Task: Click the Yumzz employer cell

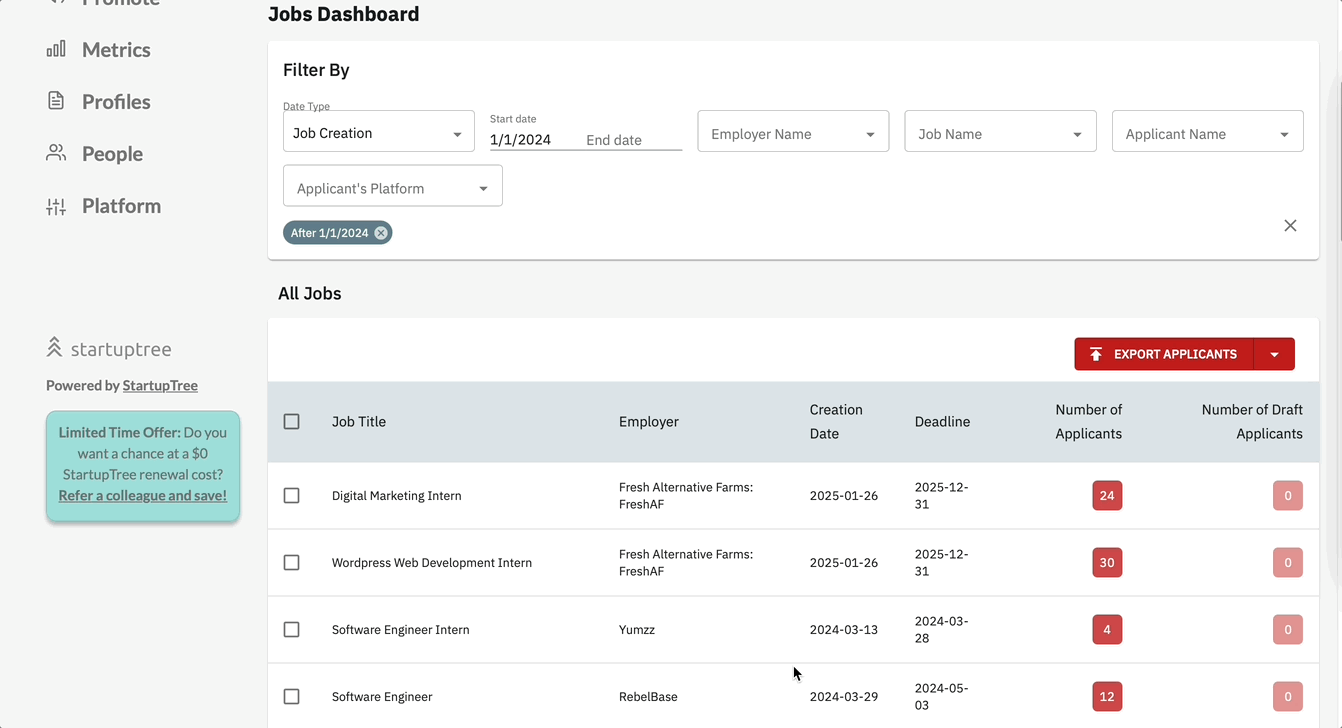Action: tap(637, 630)
